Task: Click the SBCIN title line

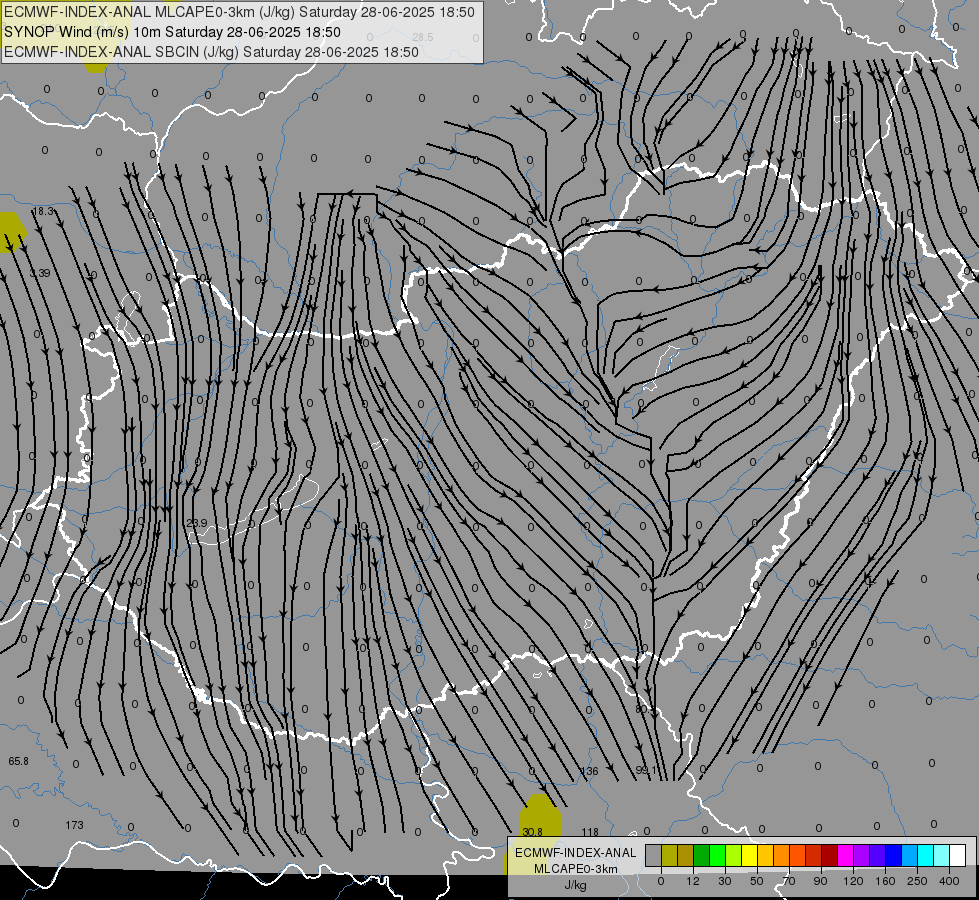Action: 211,52
